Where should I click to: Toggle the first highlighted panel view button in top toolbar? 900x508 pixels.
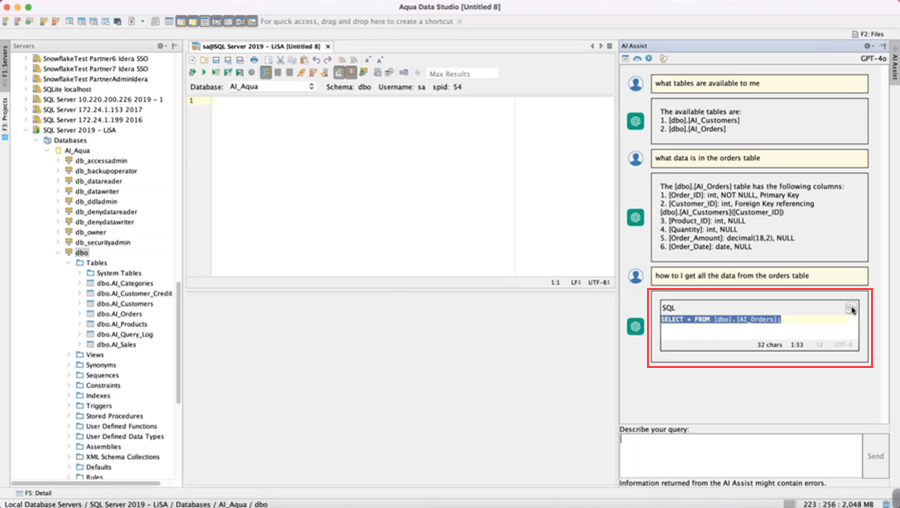[181, 21]
